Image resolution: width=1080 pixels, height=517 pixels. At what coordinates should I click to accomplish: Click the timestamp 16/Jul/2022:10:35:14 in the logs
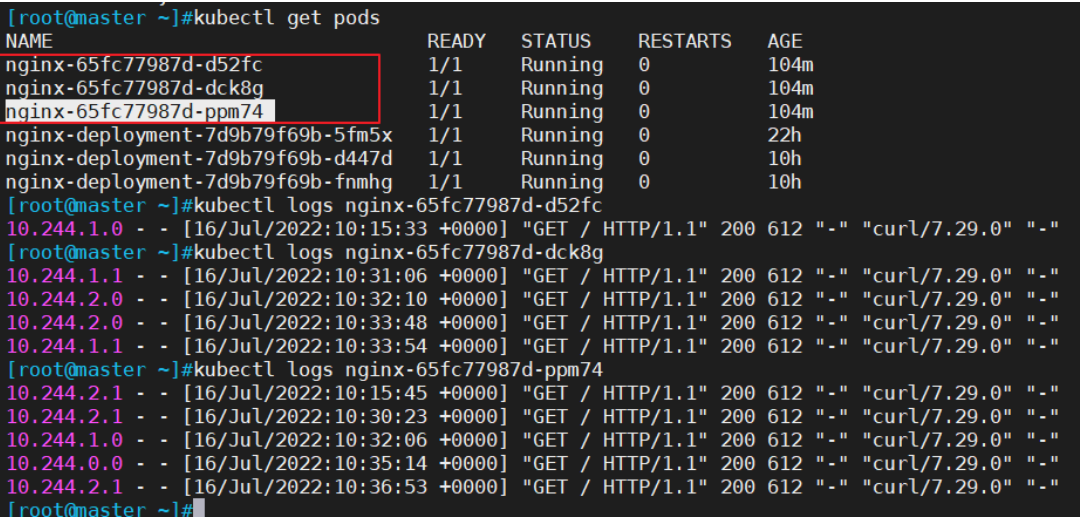pyautogui.click(x=311, y=464)
